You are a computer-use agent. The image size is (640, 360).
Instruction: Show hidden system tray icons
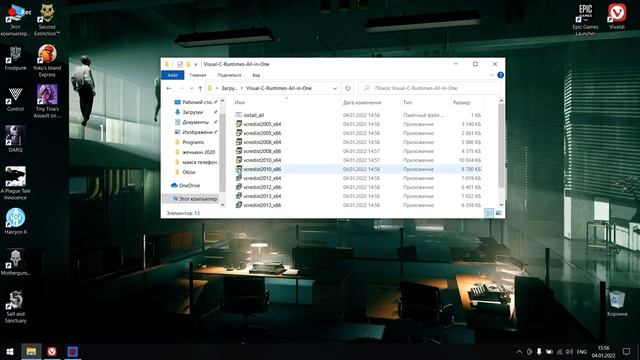519,351
